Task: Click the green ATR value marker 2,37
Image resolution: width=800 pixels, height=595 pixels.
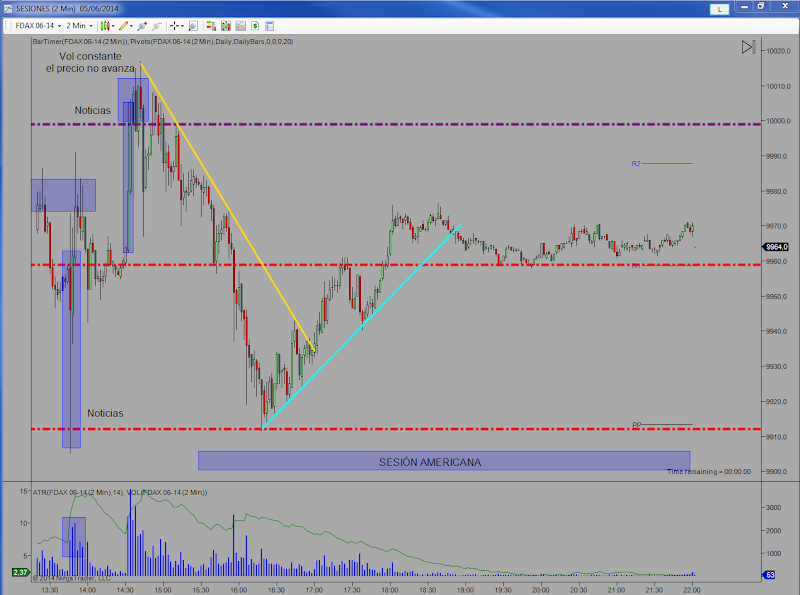Action: (x=20, y=573)
